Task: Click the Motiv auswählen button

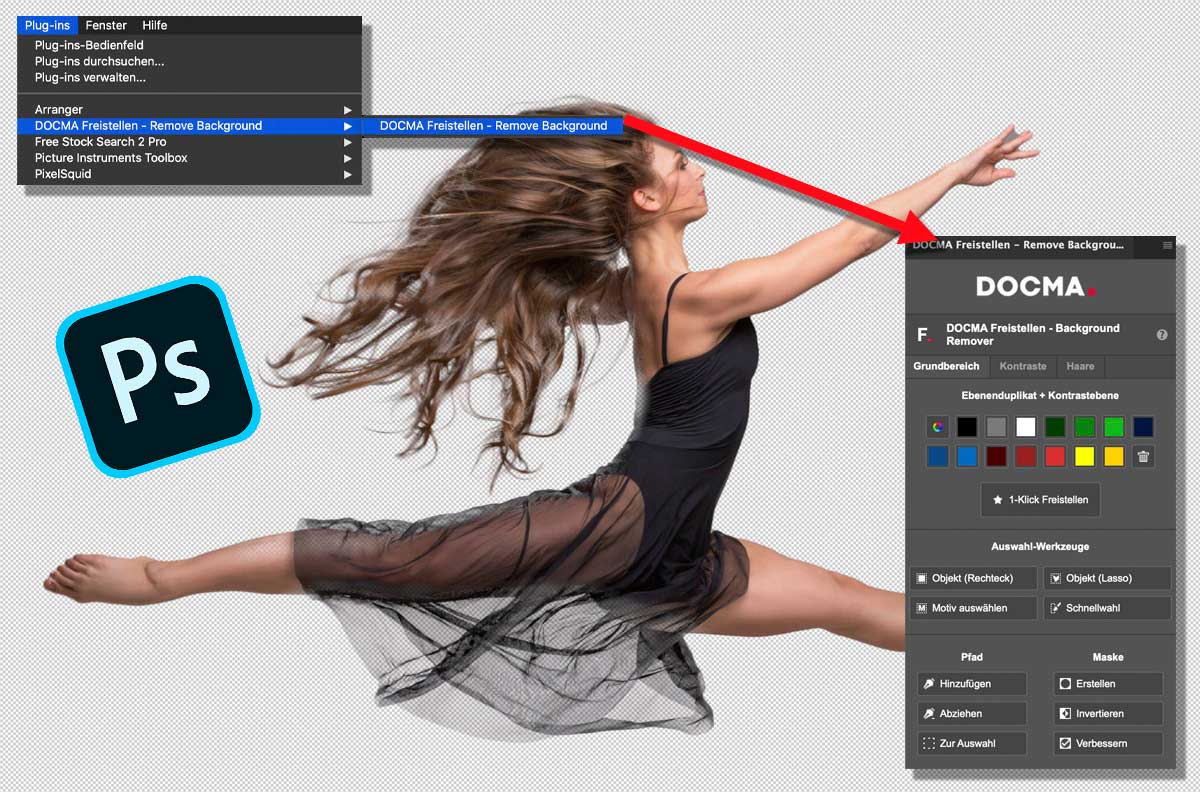Action: pyautogui.click(x=973, y=608)
